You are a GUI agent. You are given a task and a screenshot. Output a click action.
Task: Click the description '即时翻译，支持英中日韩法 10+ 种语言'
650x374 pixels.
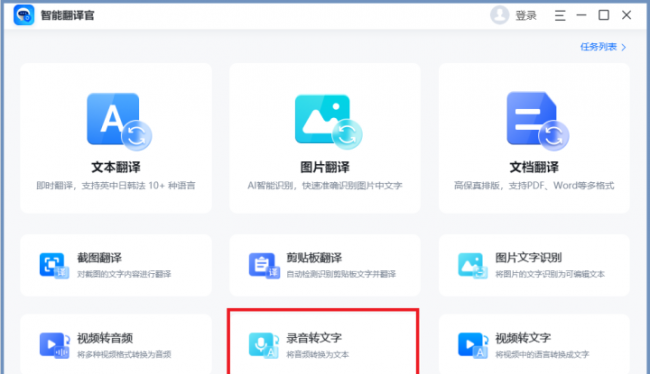(116, 185)
